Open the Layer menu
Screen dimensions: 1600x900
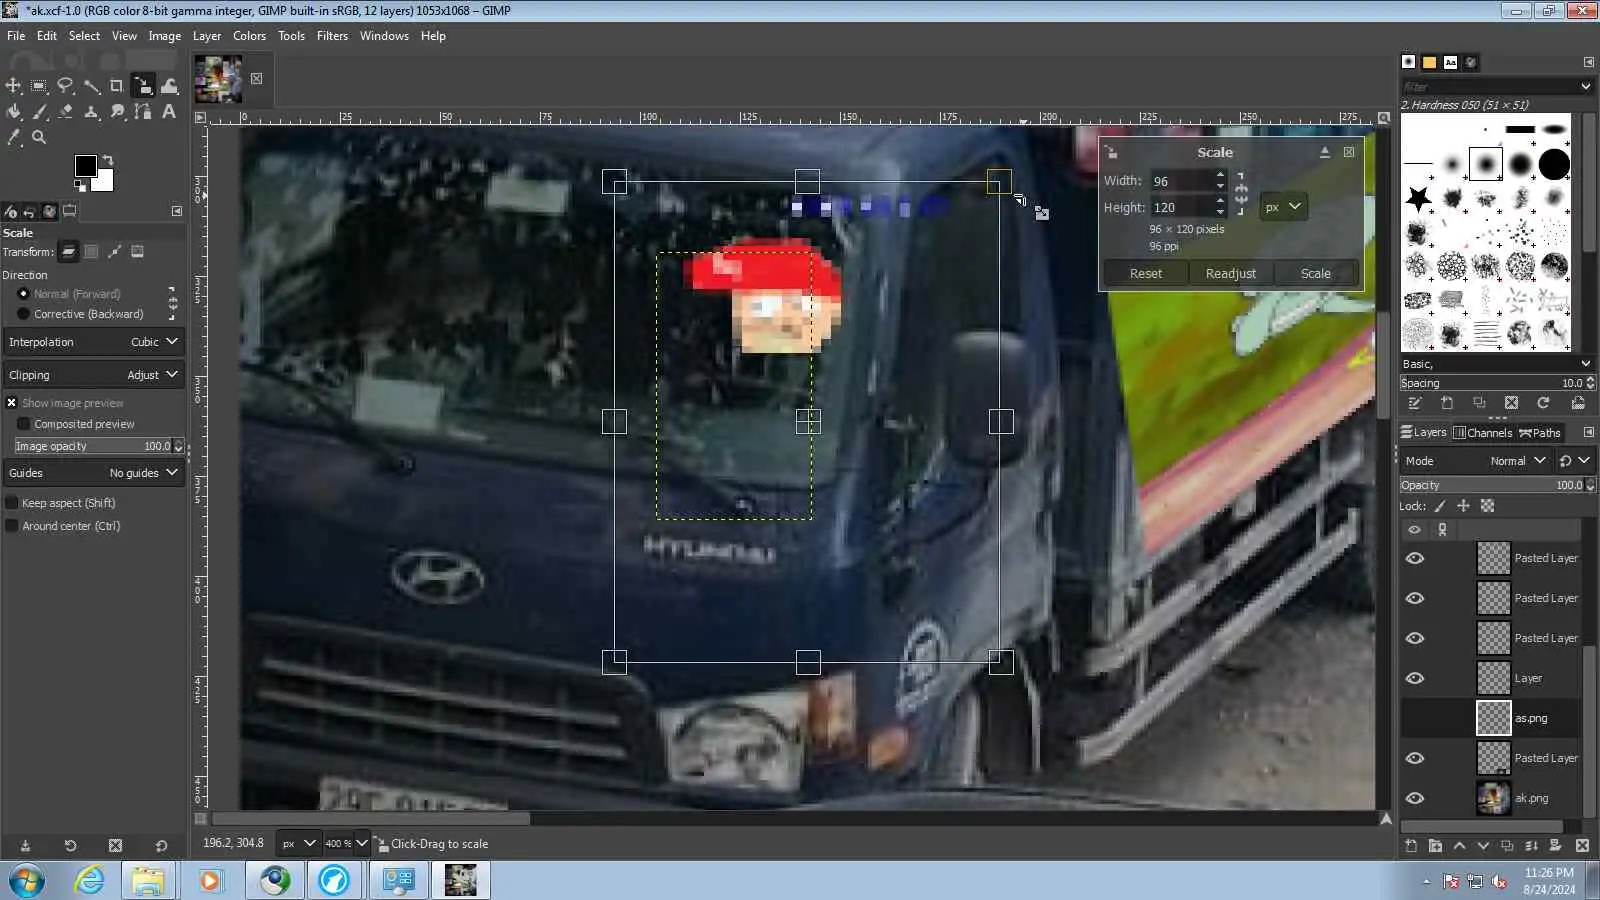point(207,36)
